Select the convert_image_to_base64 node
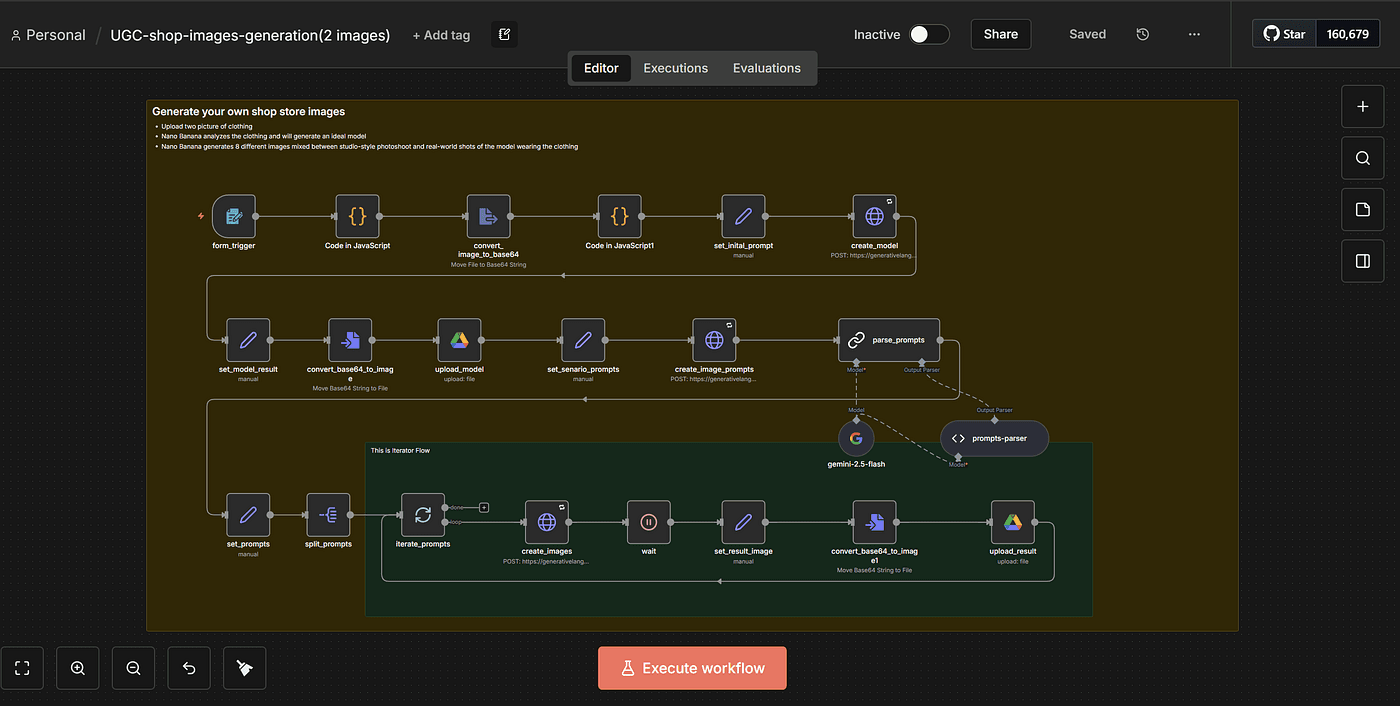This screenshot has width=1400, height=706. [x=488, y=216]
